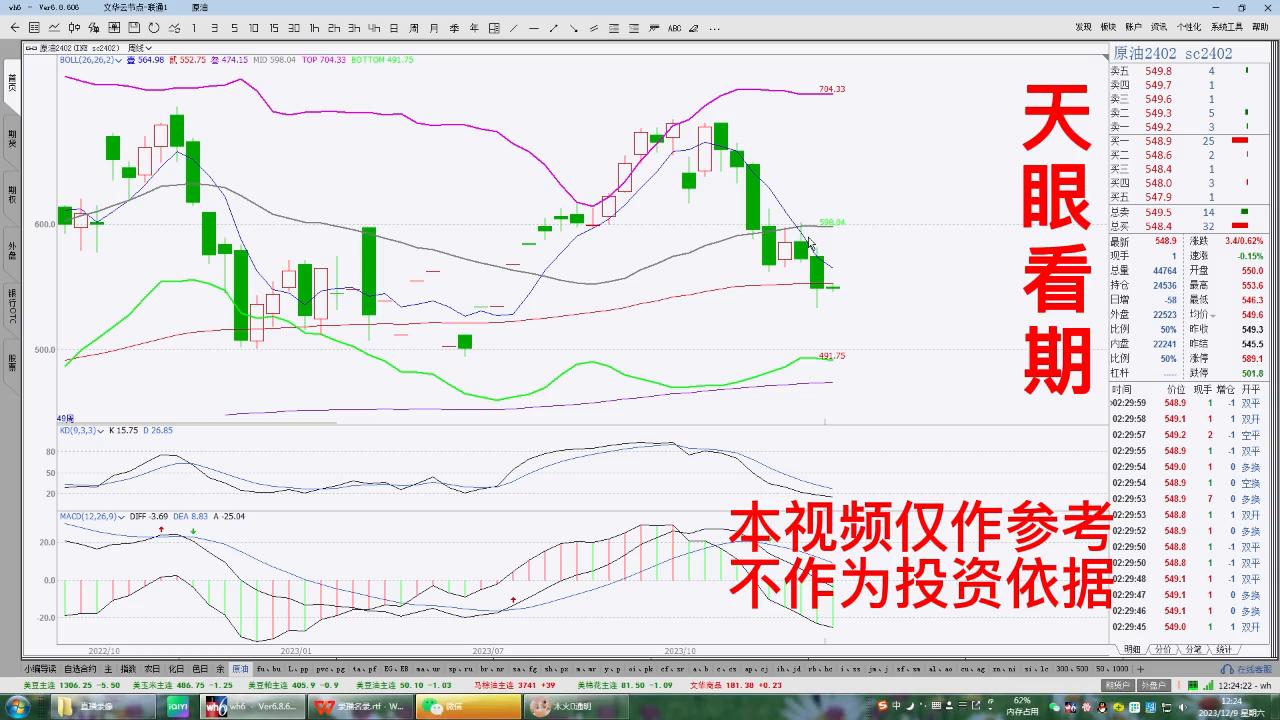Select the 小编导读 bottom tab

pos(40,668)
